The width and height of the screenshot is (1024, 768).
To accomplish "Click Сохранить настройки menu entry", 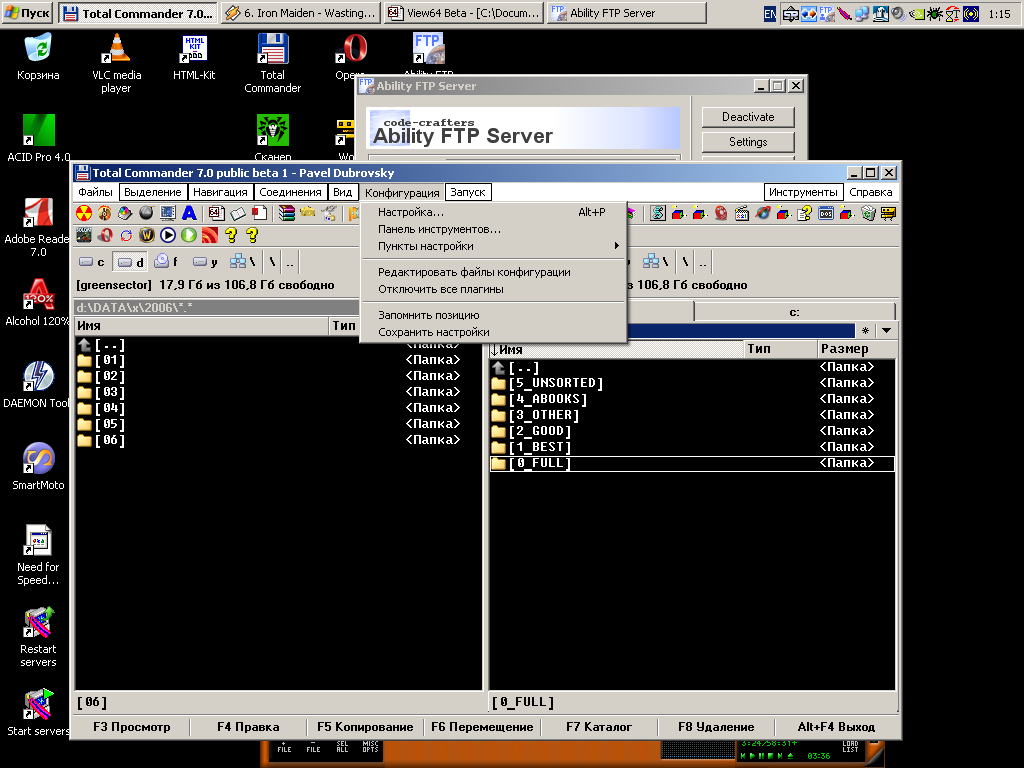I will pos(493,332).
